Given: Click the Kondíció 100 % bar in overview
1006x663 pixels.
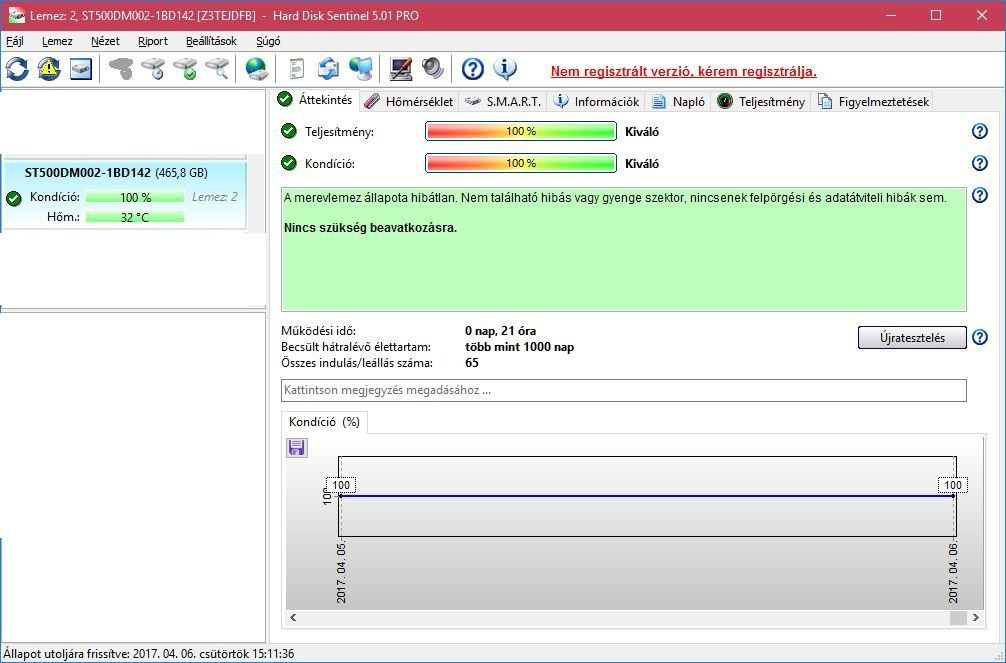Looking at the screenshot, I should [520, 163].
